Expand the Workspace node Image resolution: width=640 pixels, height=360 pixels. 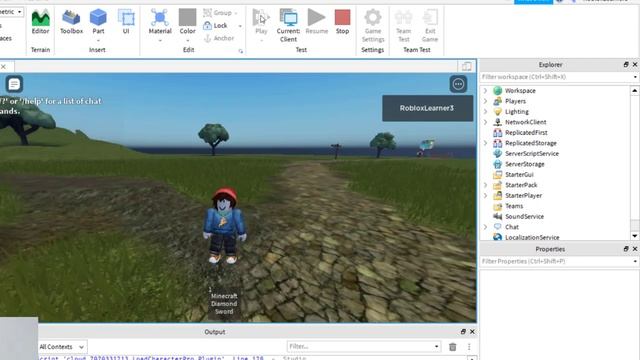point(485,91)
